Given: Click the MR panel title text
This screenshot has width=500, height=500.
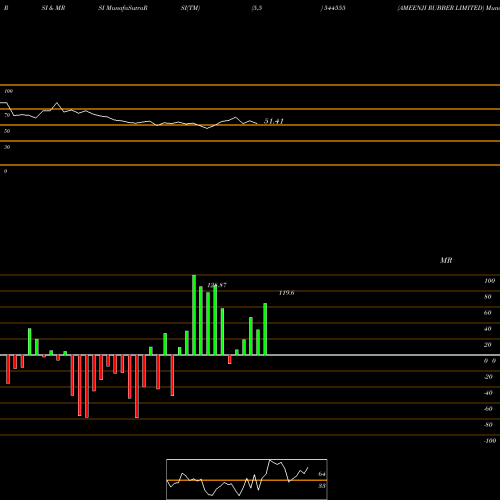Looking at the screenshot, I should (446, 260).
